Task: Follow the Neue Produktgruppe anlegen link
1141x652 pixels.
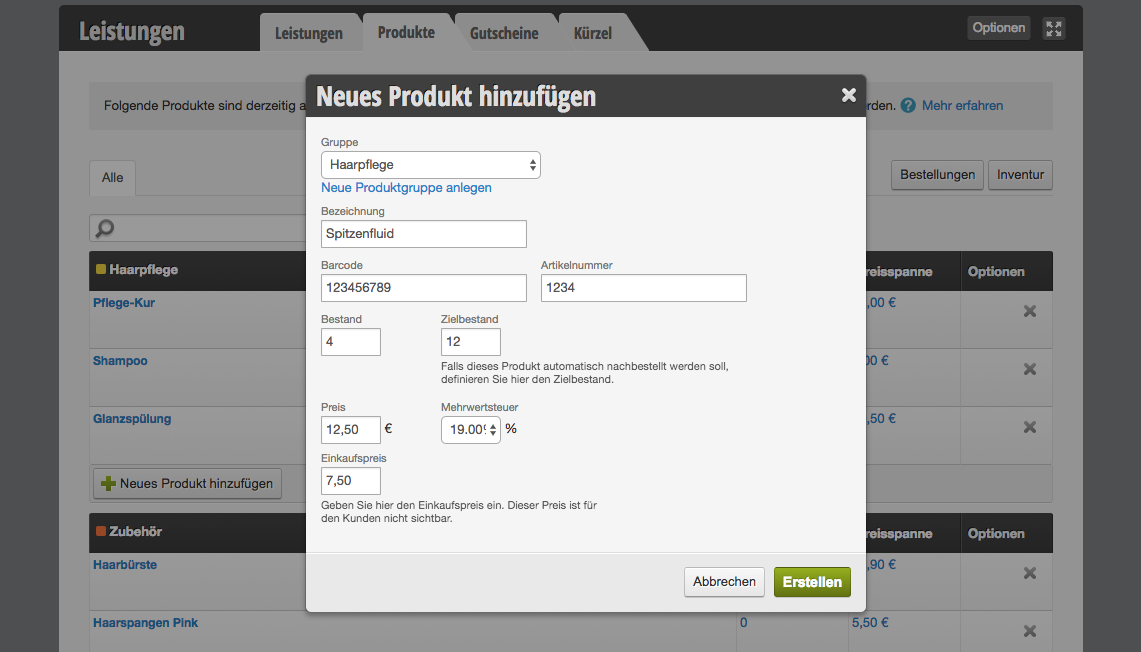Action: point(406,188)
